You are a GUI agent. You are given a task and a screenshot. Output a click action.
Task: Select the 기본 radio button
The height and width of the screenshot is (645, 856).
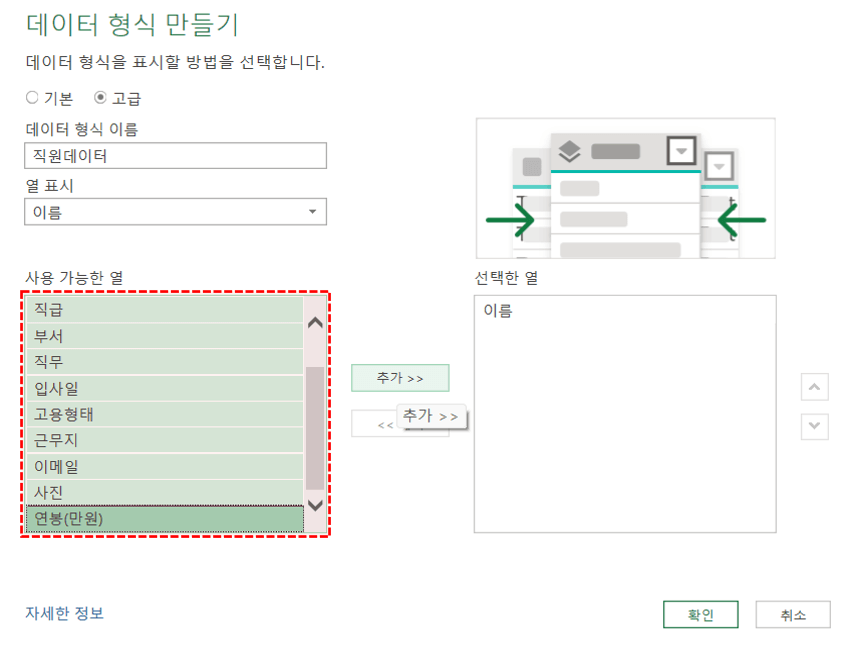point(31,98)
